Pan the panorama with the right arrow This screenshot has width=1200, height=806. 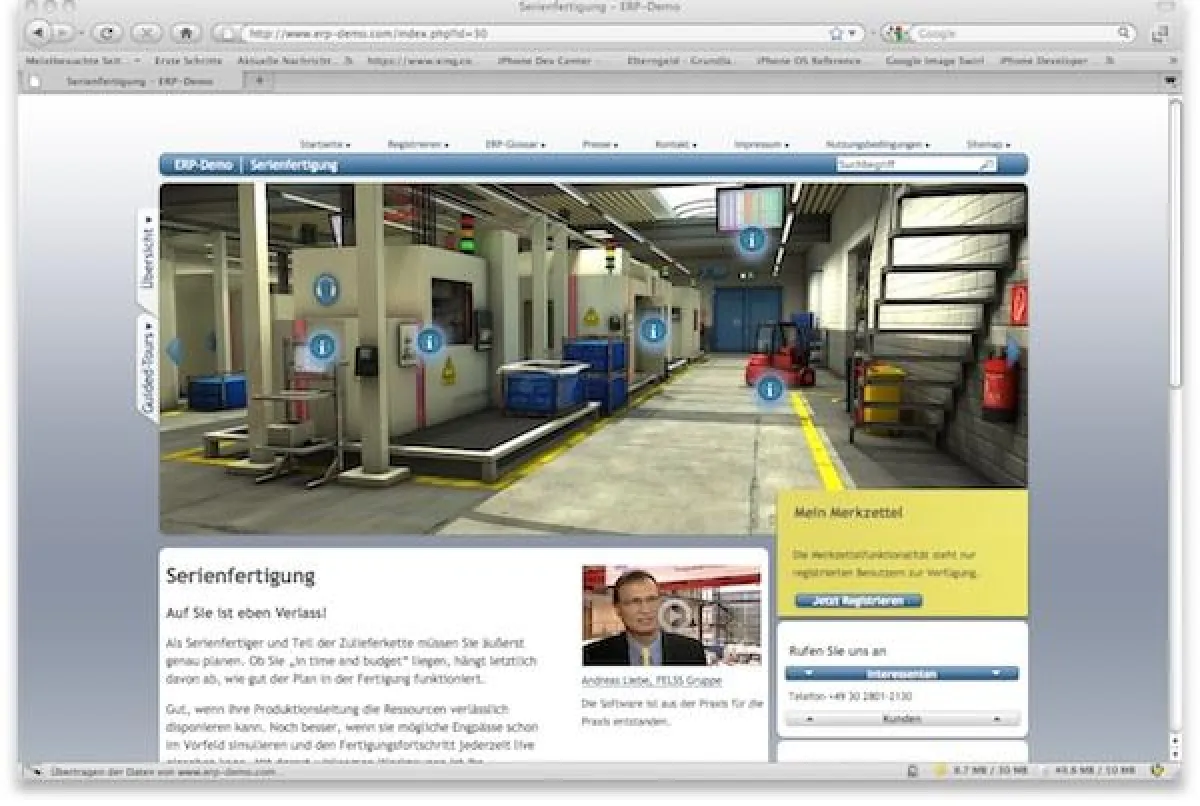(x=1013, y=350)
